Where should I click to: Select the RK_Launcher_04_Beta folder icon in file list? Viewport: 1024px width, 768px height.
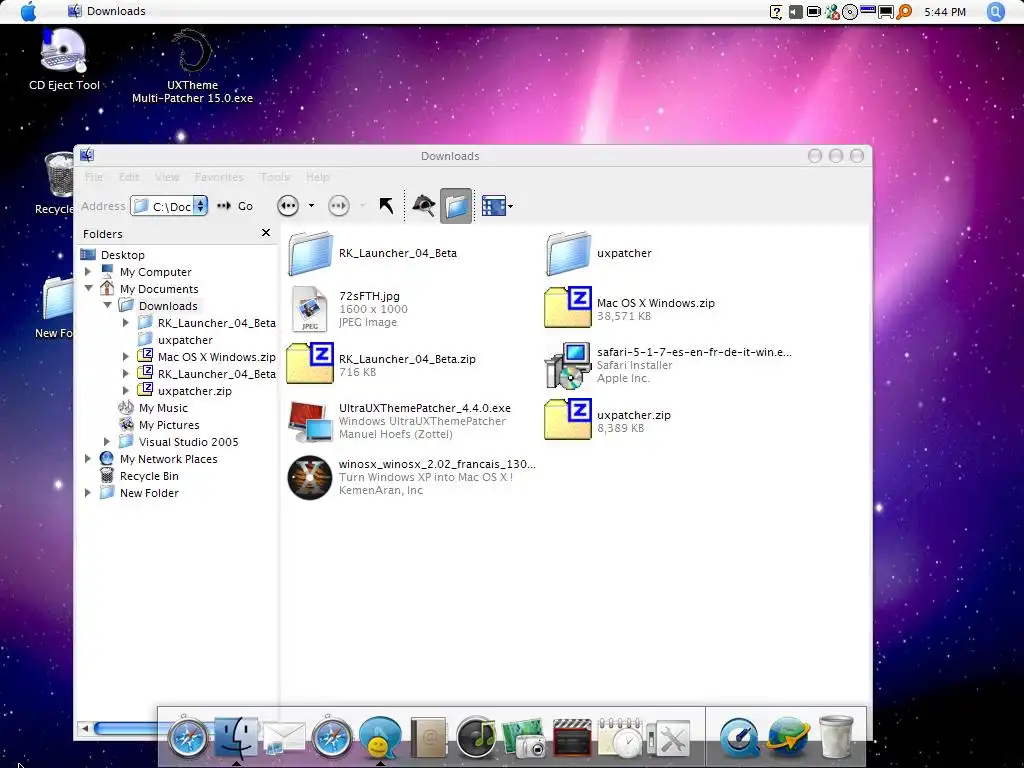tap(311, 253)
